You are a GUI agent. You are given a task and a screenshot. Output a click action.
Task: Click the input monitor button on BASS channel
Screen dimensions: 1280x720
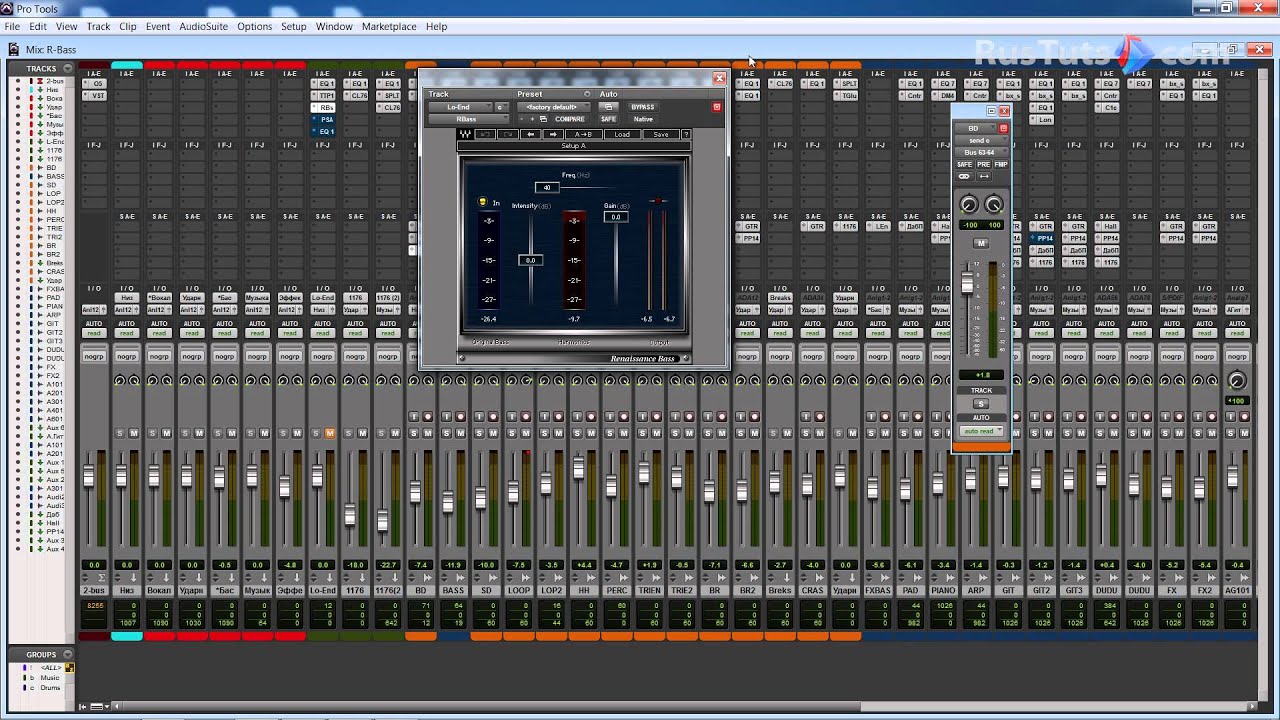447,416
